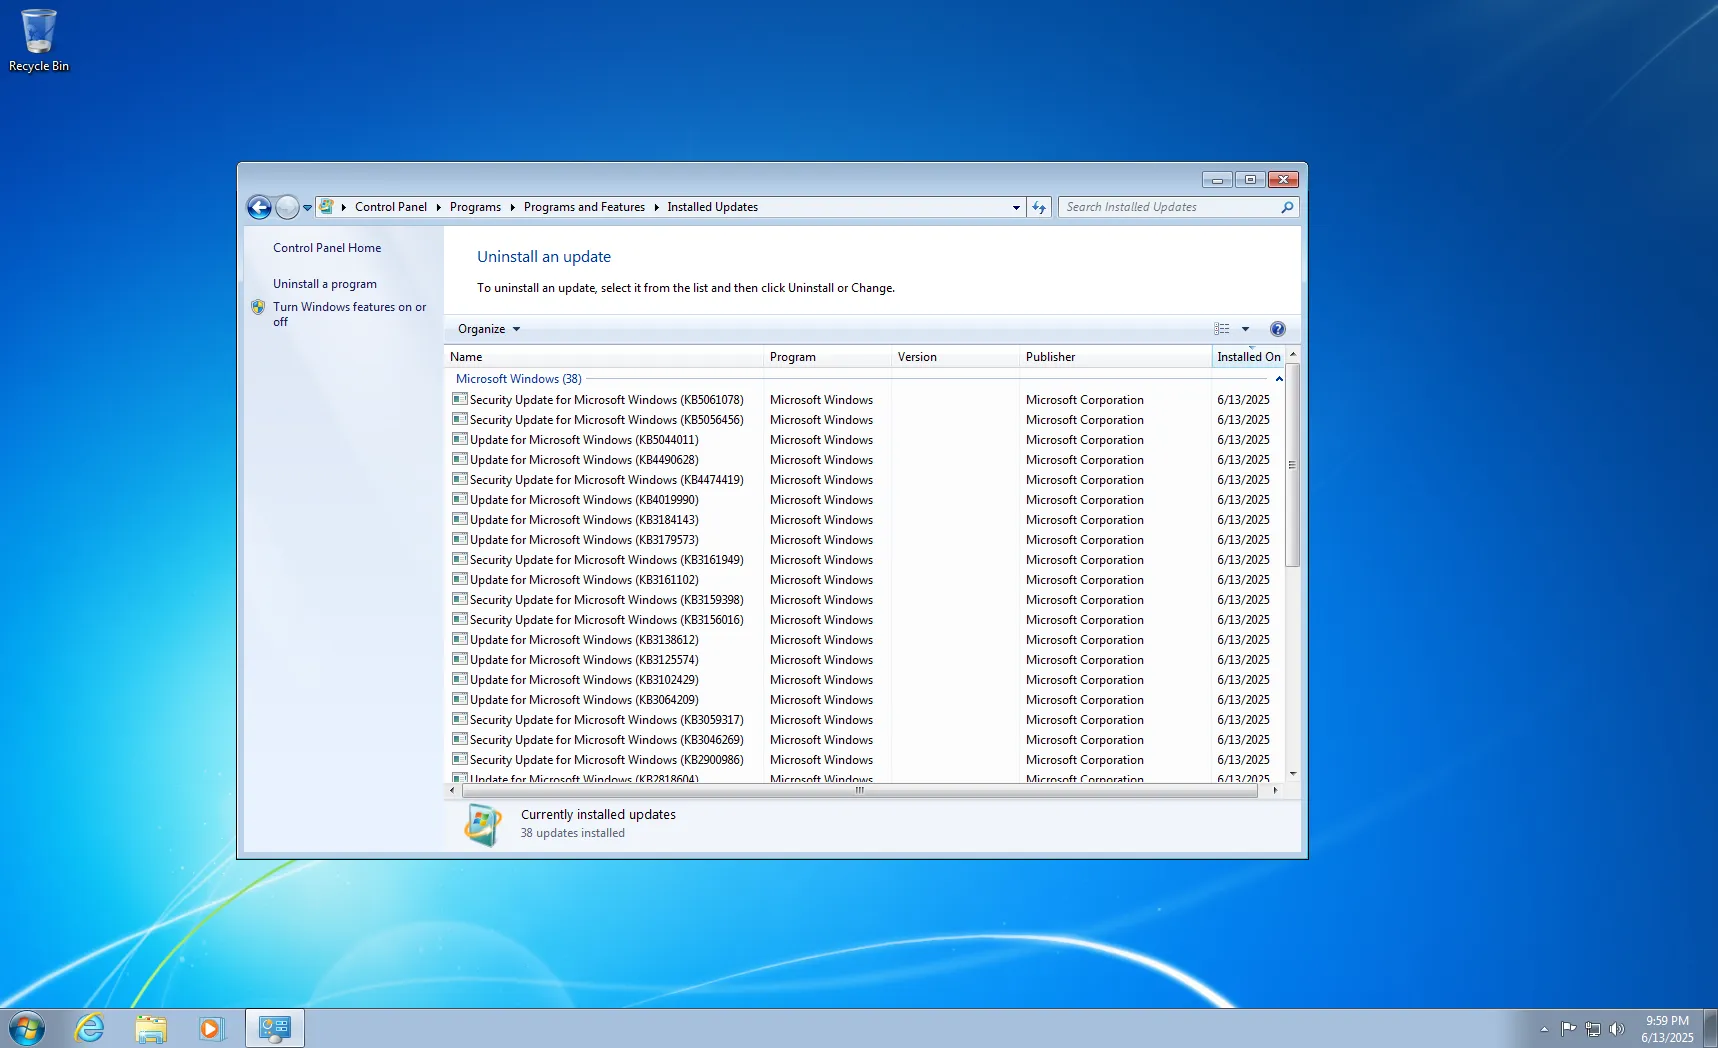Click icon of Security Update KB3159398
Viewport: 1718px width, 1048px height.
[460, 599]
